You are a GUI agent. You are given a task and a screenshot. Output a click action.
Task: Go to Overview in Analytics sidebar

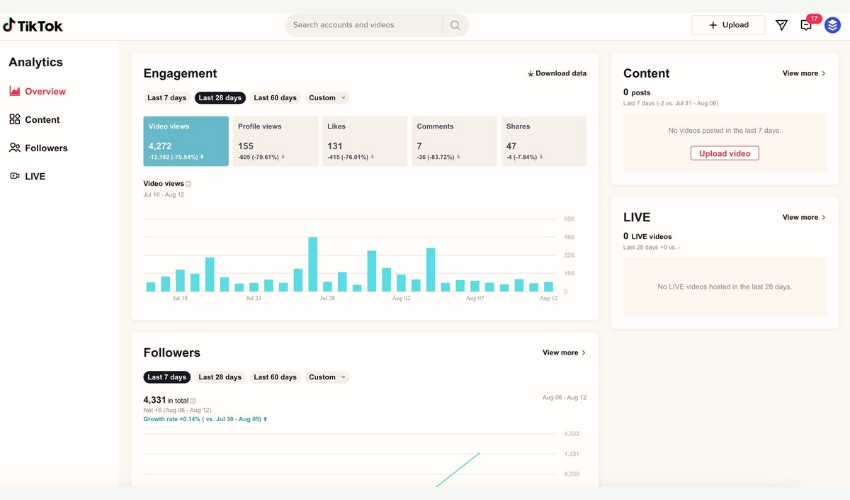(37, 91)
